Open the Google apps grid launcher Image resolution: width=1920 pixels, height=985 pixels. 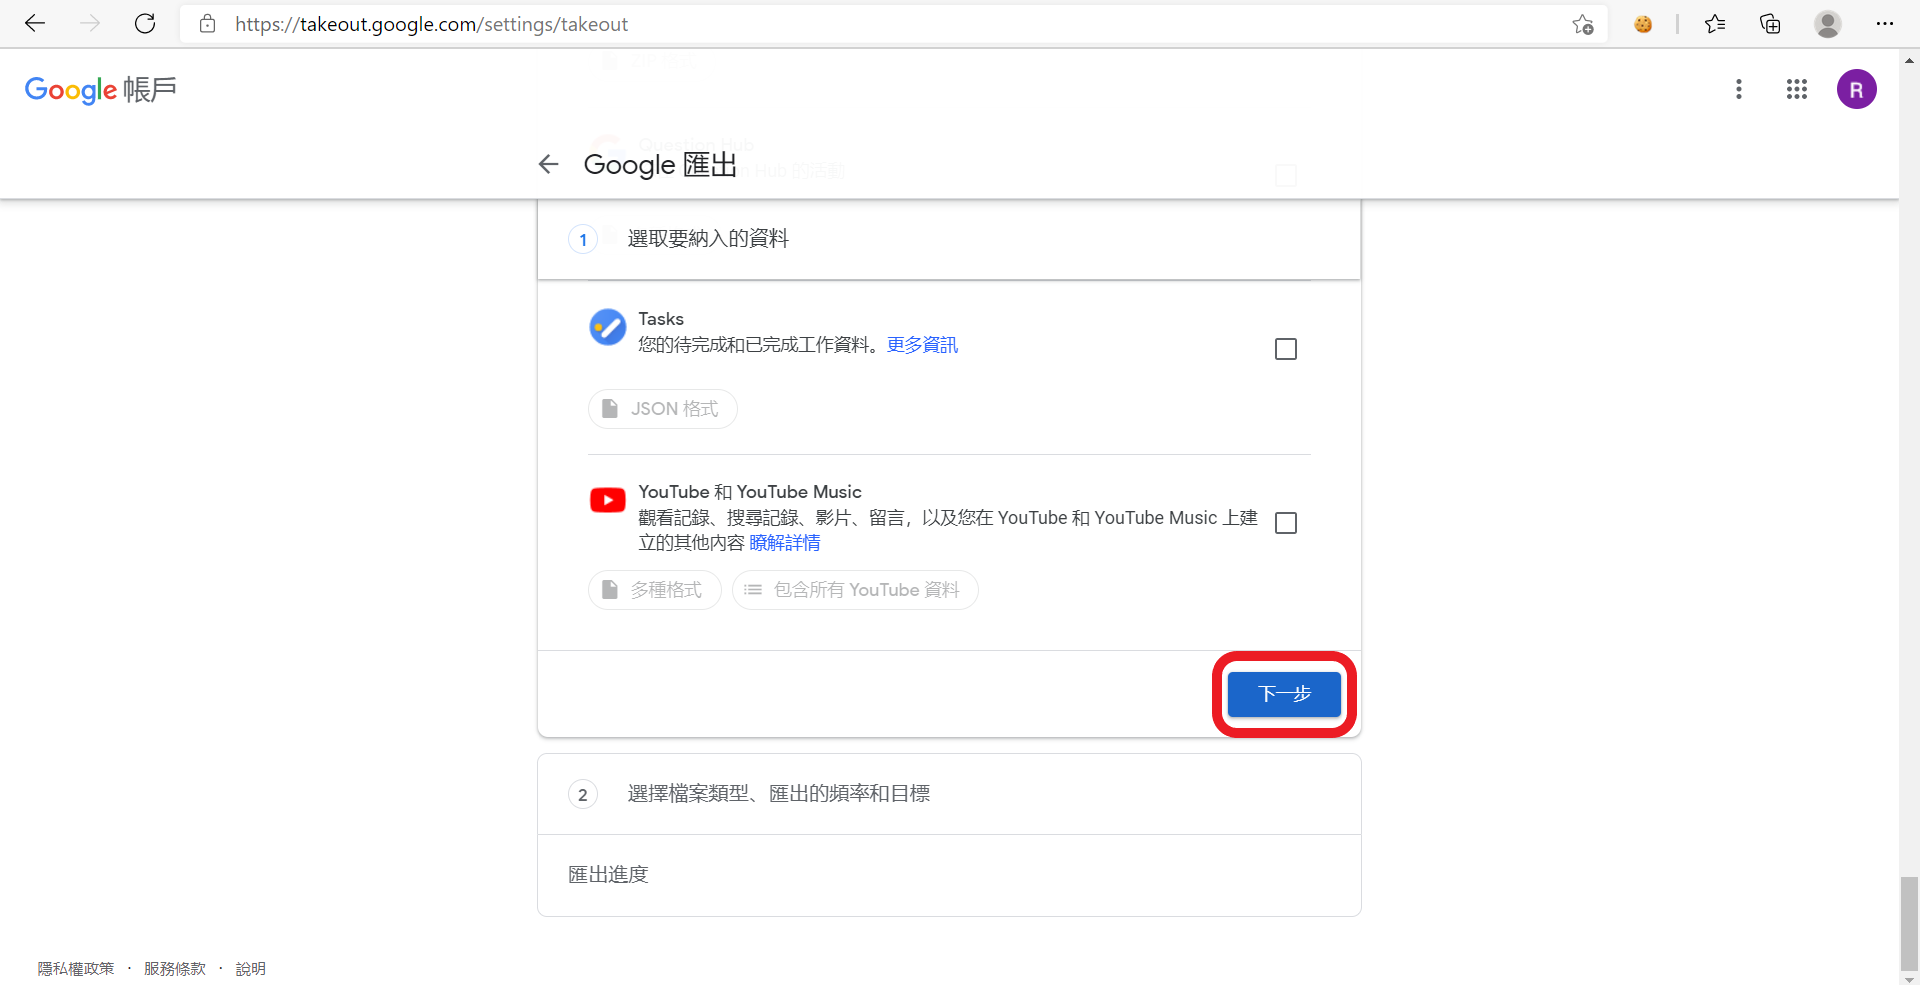coord(1797,89)
